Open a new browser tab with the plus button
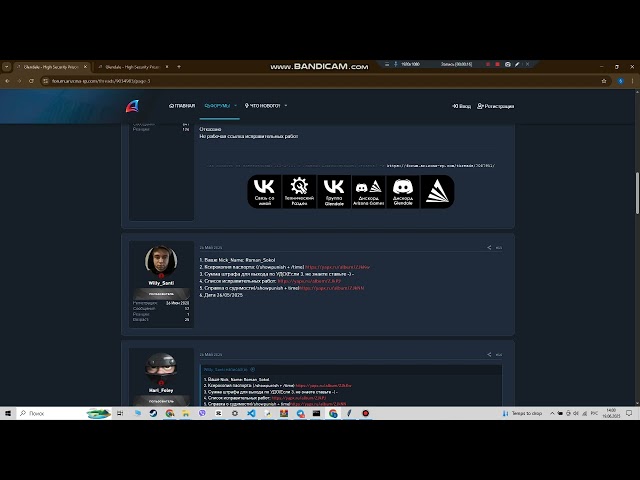This screenshot has width=640, height=480. click(179, 67)
